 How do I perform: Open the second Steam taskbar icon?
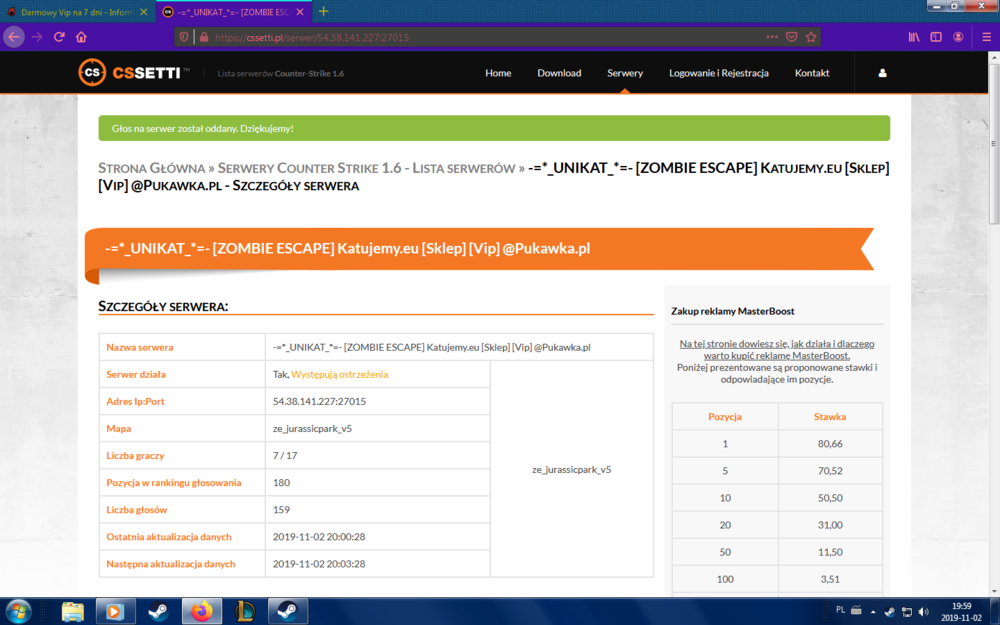(x=288, y=612)
